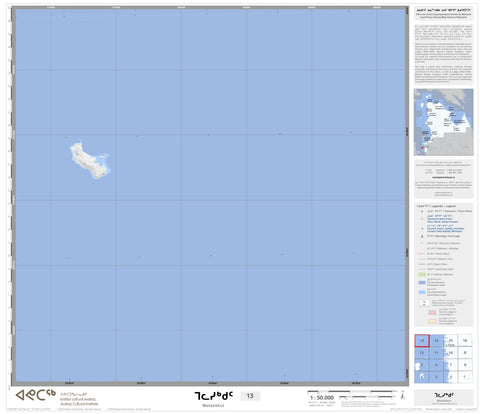Click the north arrow symbol
This screenshot has width=480, height=414.
(x=403, y=395)
